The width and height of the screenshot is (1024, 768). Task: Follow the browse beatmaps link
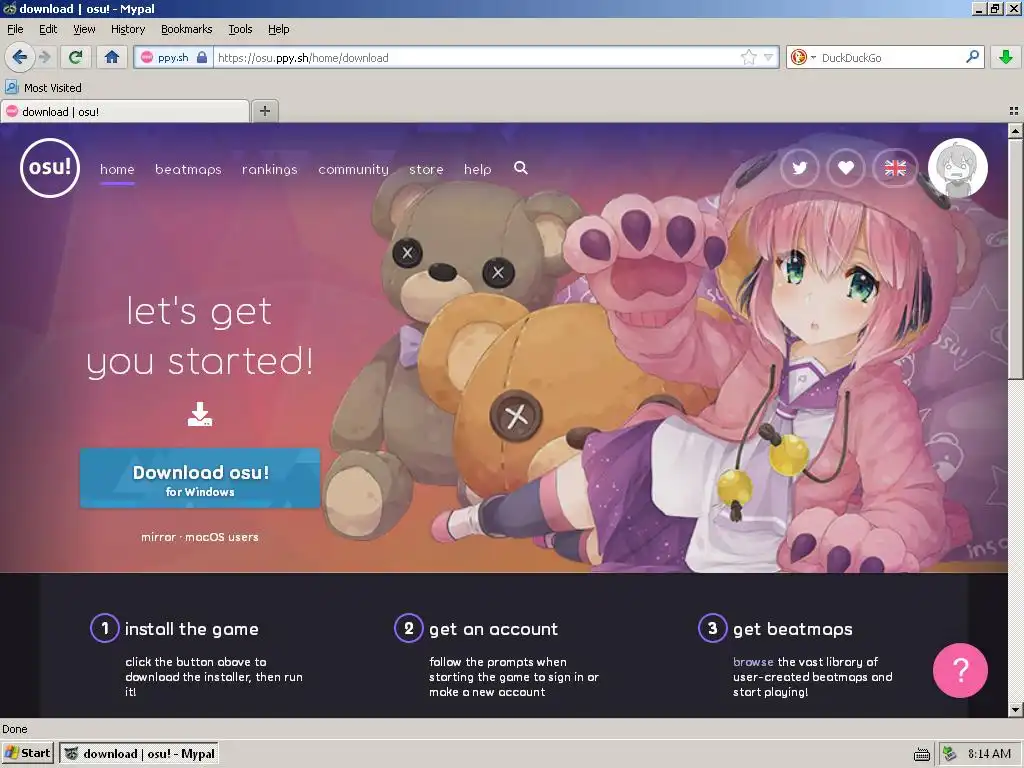tap(753, 662)
